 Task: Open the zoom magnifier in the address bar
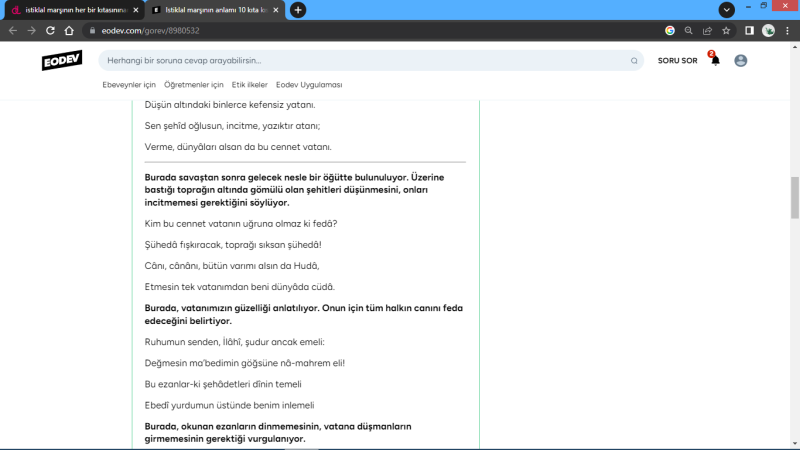point(688,31)
